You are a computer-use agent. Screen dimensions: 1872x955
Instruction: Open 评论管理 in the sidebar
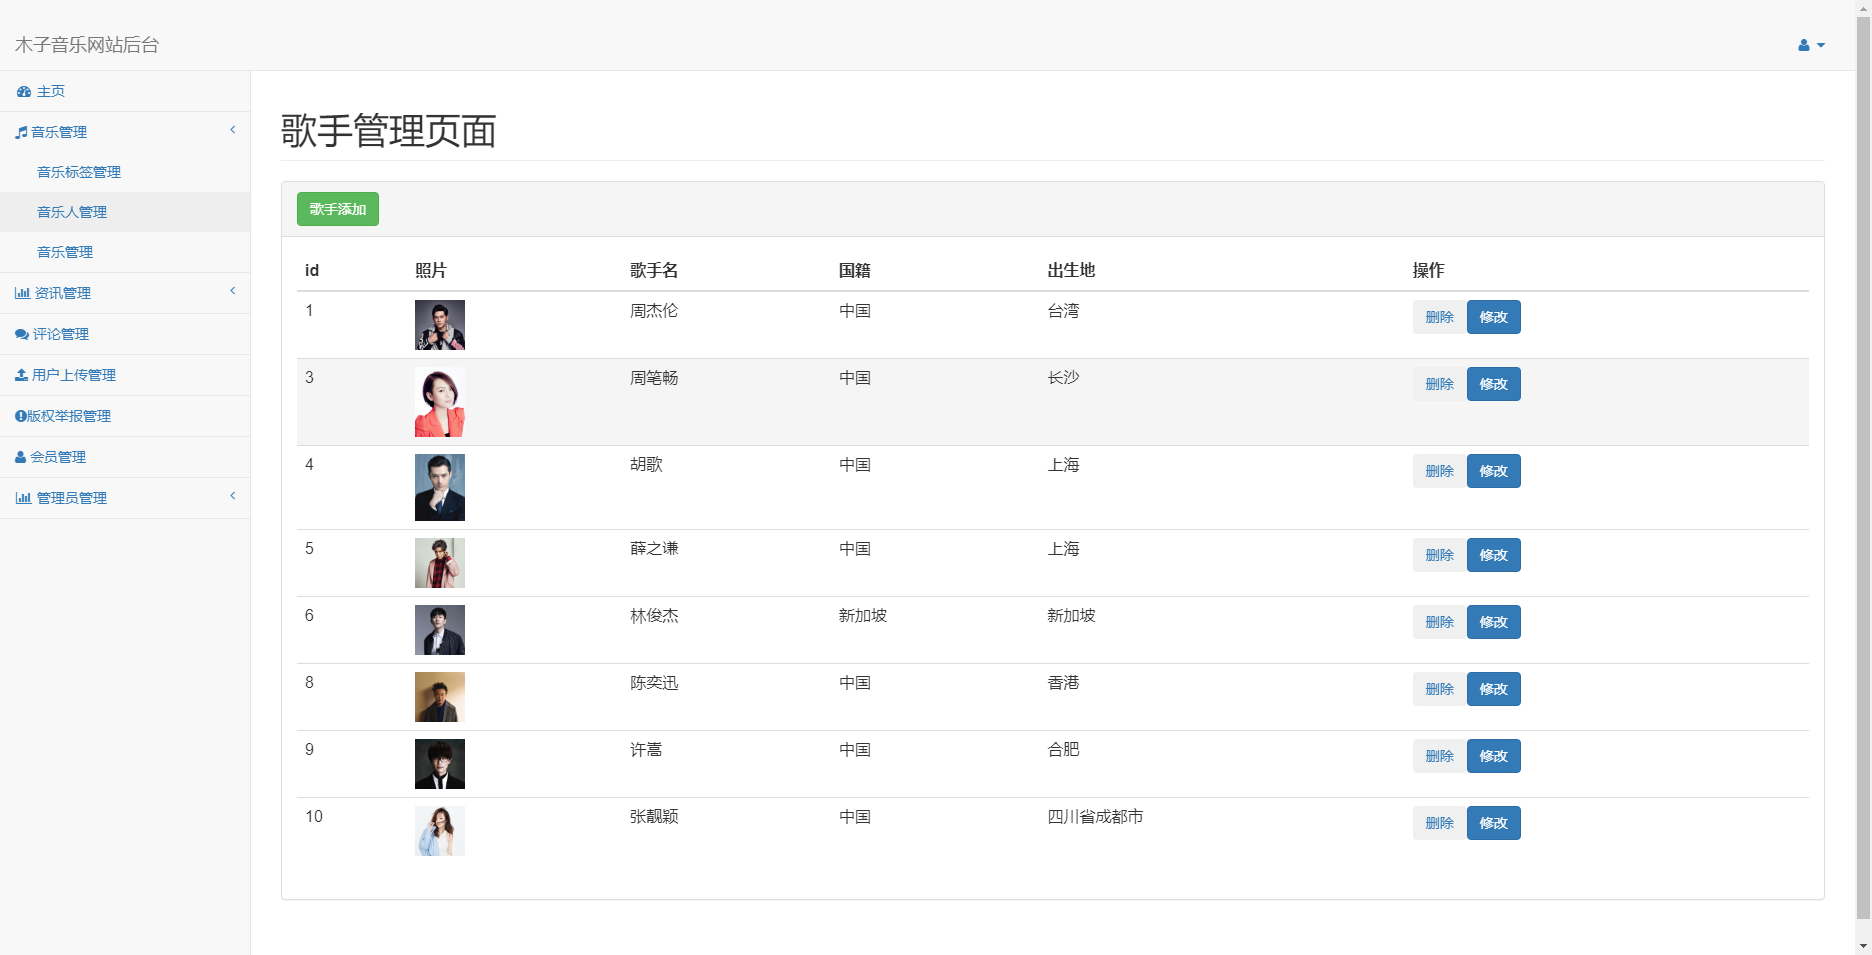tap(125, 334)
